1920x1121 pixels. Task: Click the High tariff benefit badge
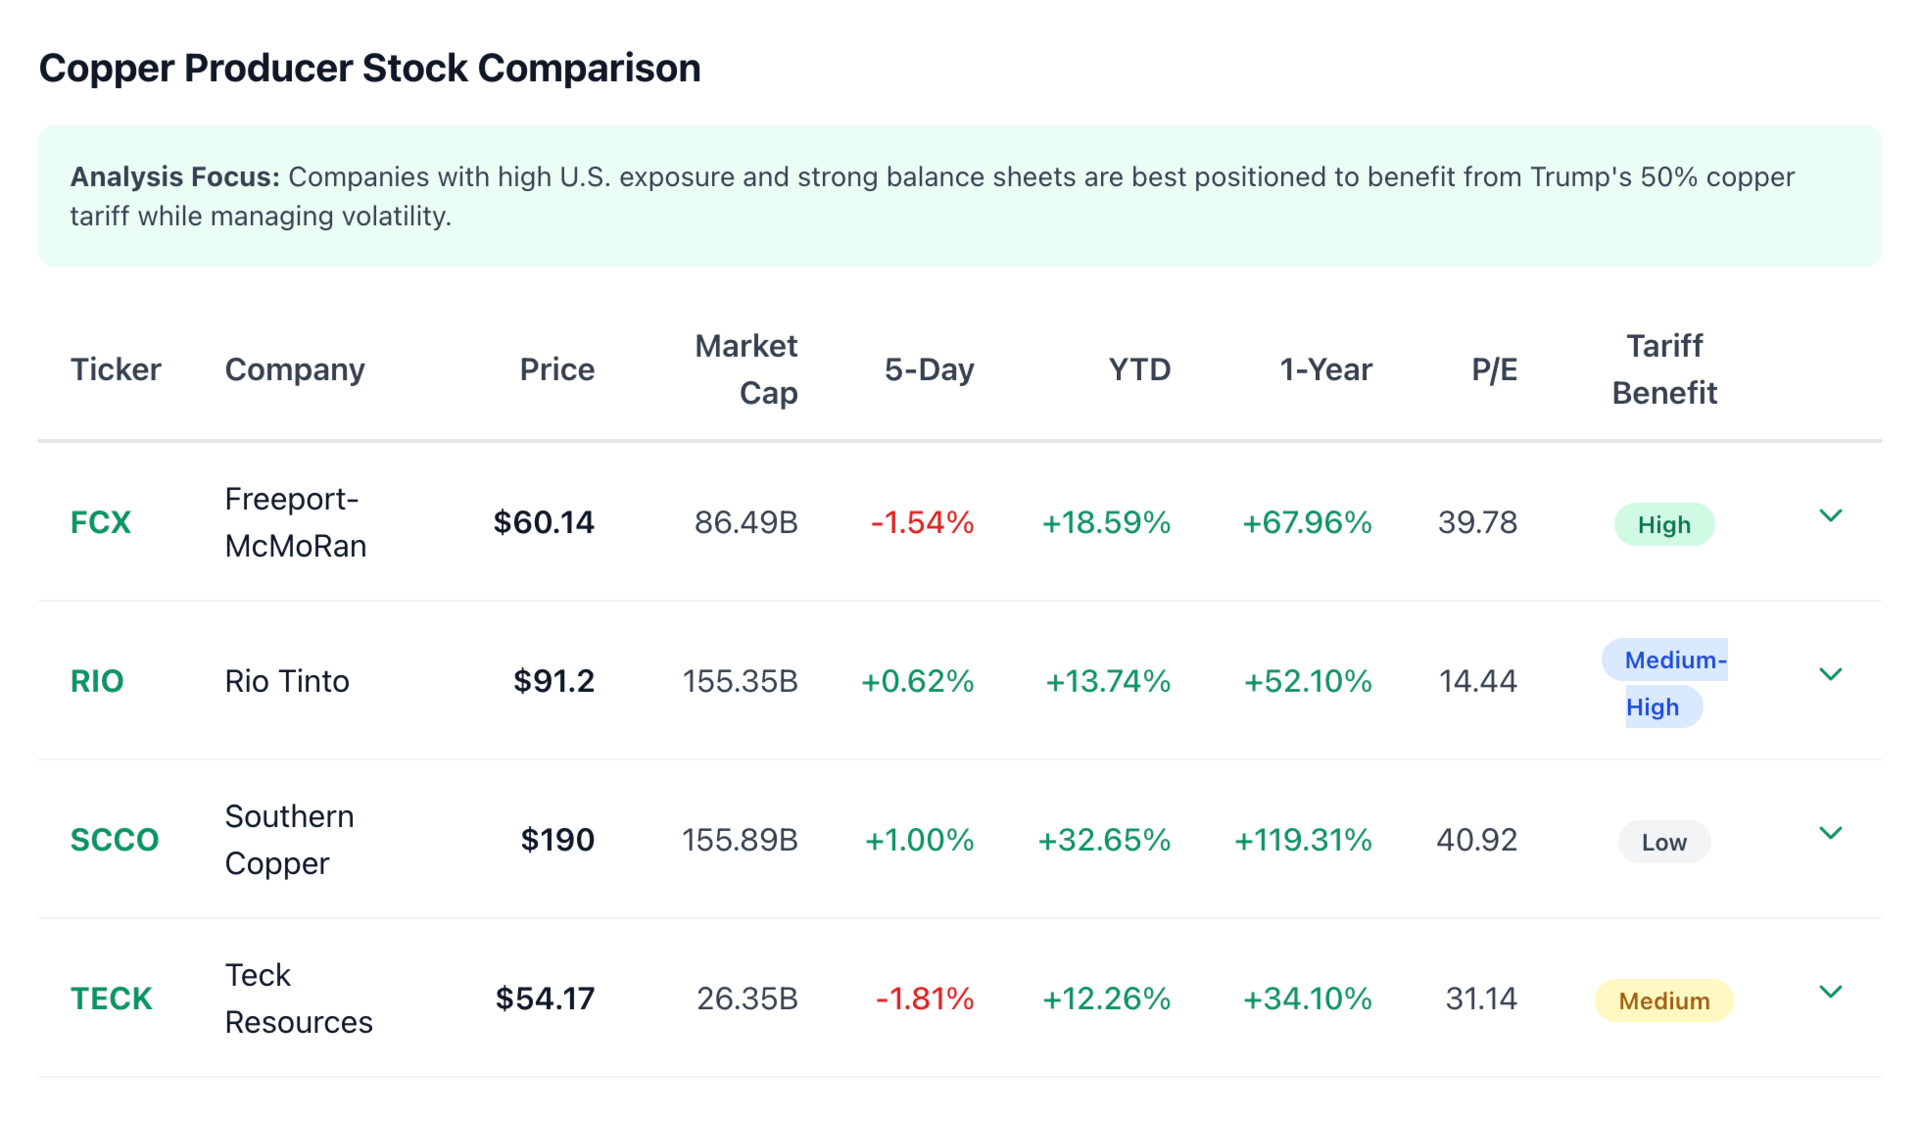click(x=1664, y=525)
